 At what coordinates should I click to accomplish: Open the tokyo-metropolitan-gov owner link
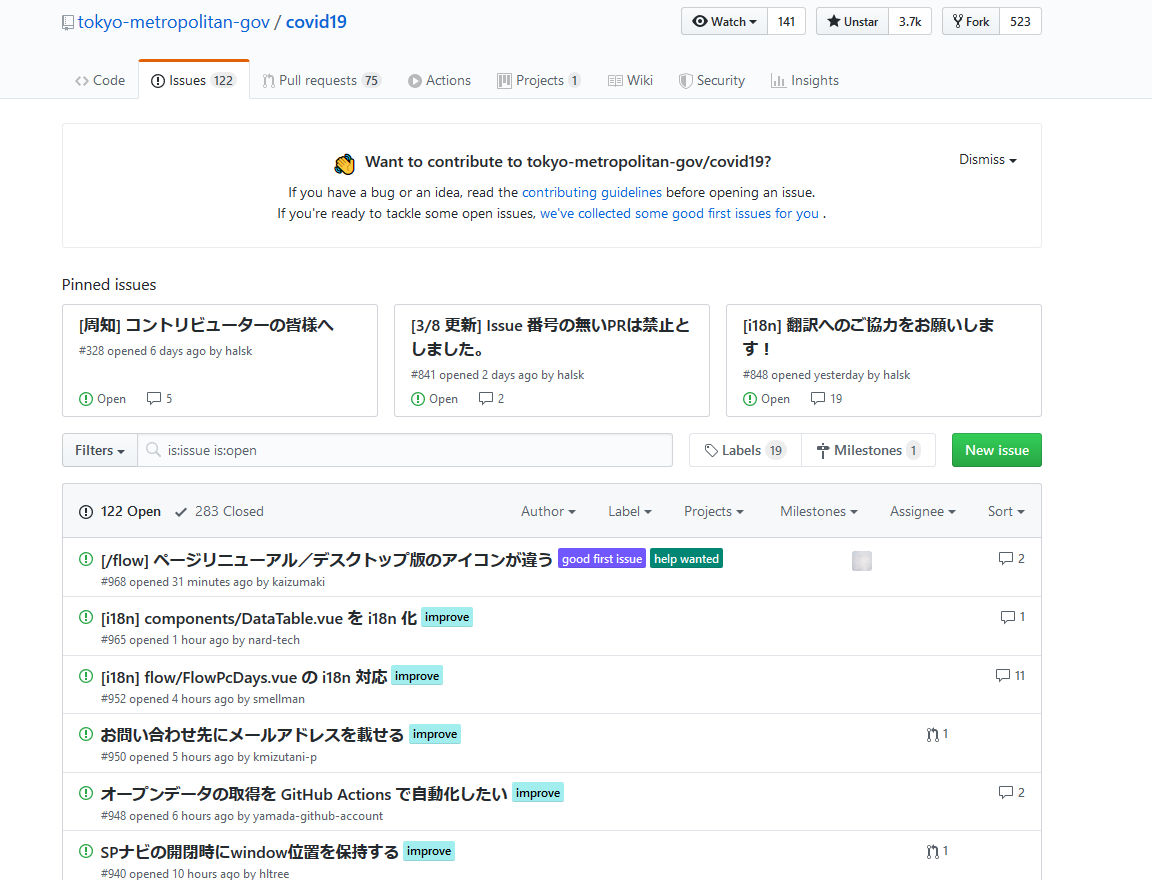[173, 22]
